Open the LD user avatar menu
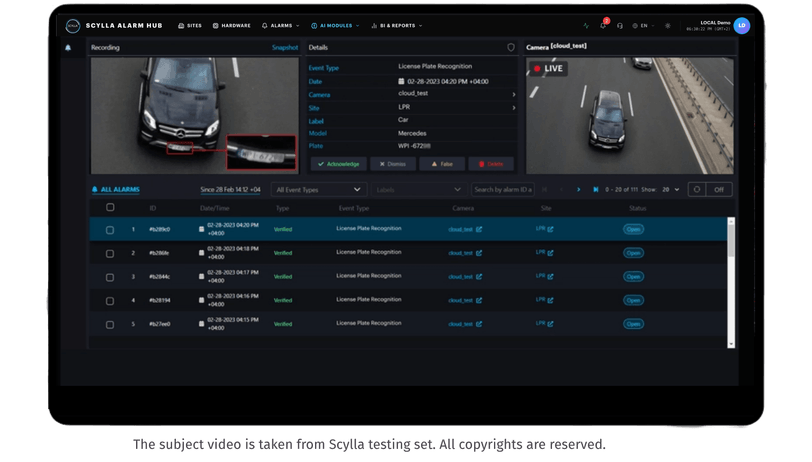The height and width of the screenshot is (462, 812). [742, 25]
